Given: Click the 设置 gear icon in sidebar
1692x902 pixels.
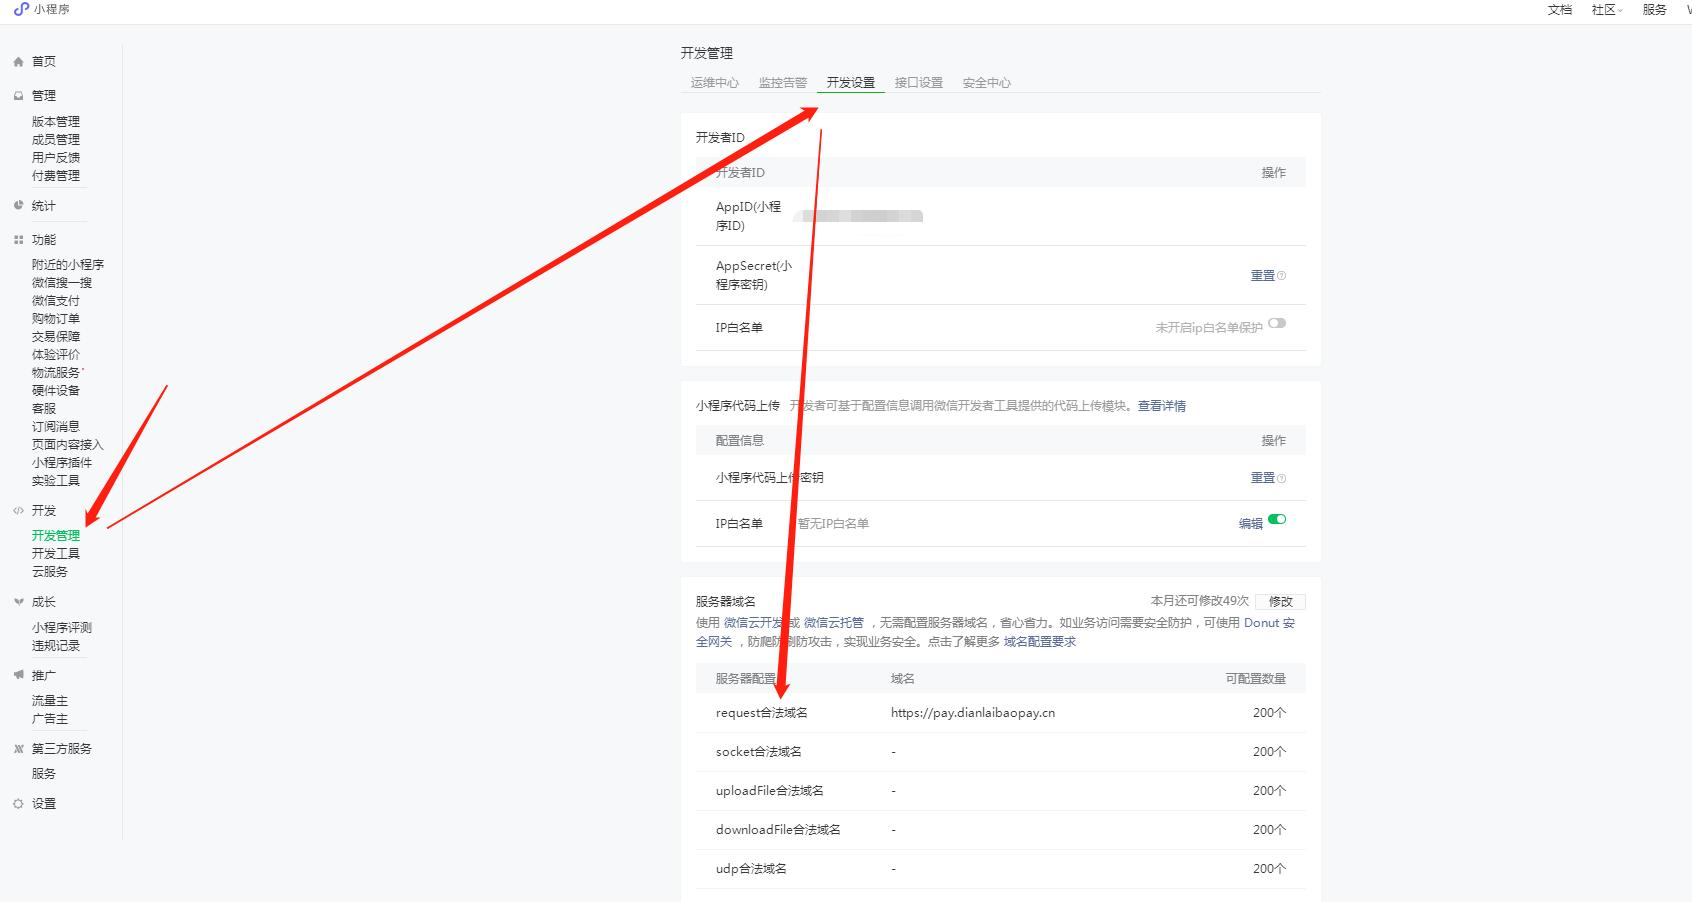Looking at the screenshot, I should pyautogui.click(x=18, y=804).
